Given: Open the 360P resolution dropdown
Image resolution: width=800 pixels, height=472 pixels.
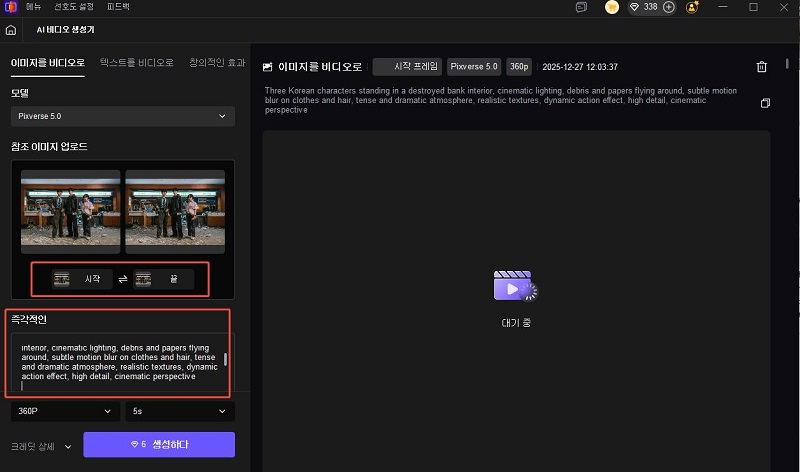Looking at the screenshot, I should click(x=65, y=411).
